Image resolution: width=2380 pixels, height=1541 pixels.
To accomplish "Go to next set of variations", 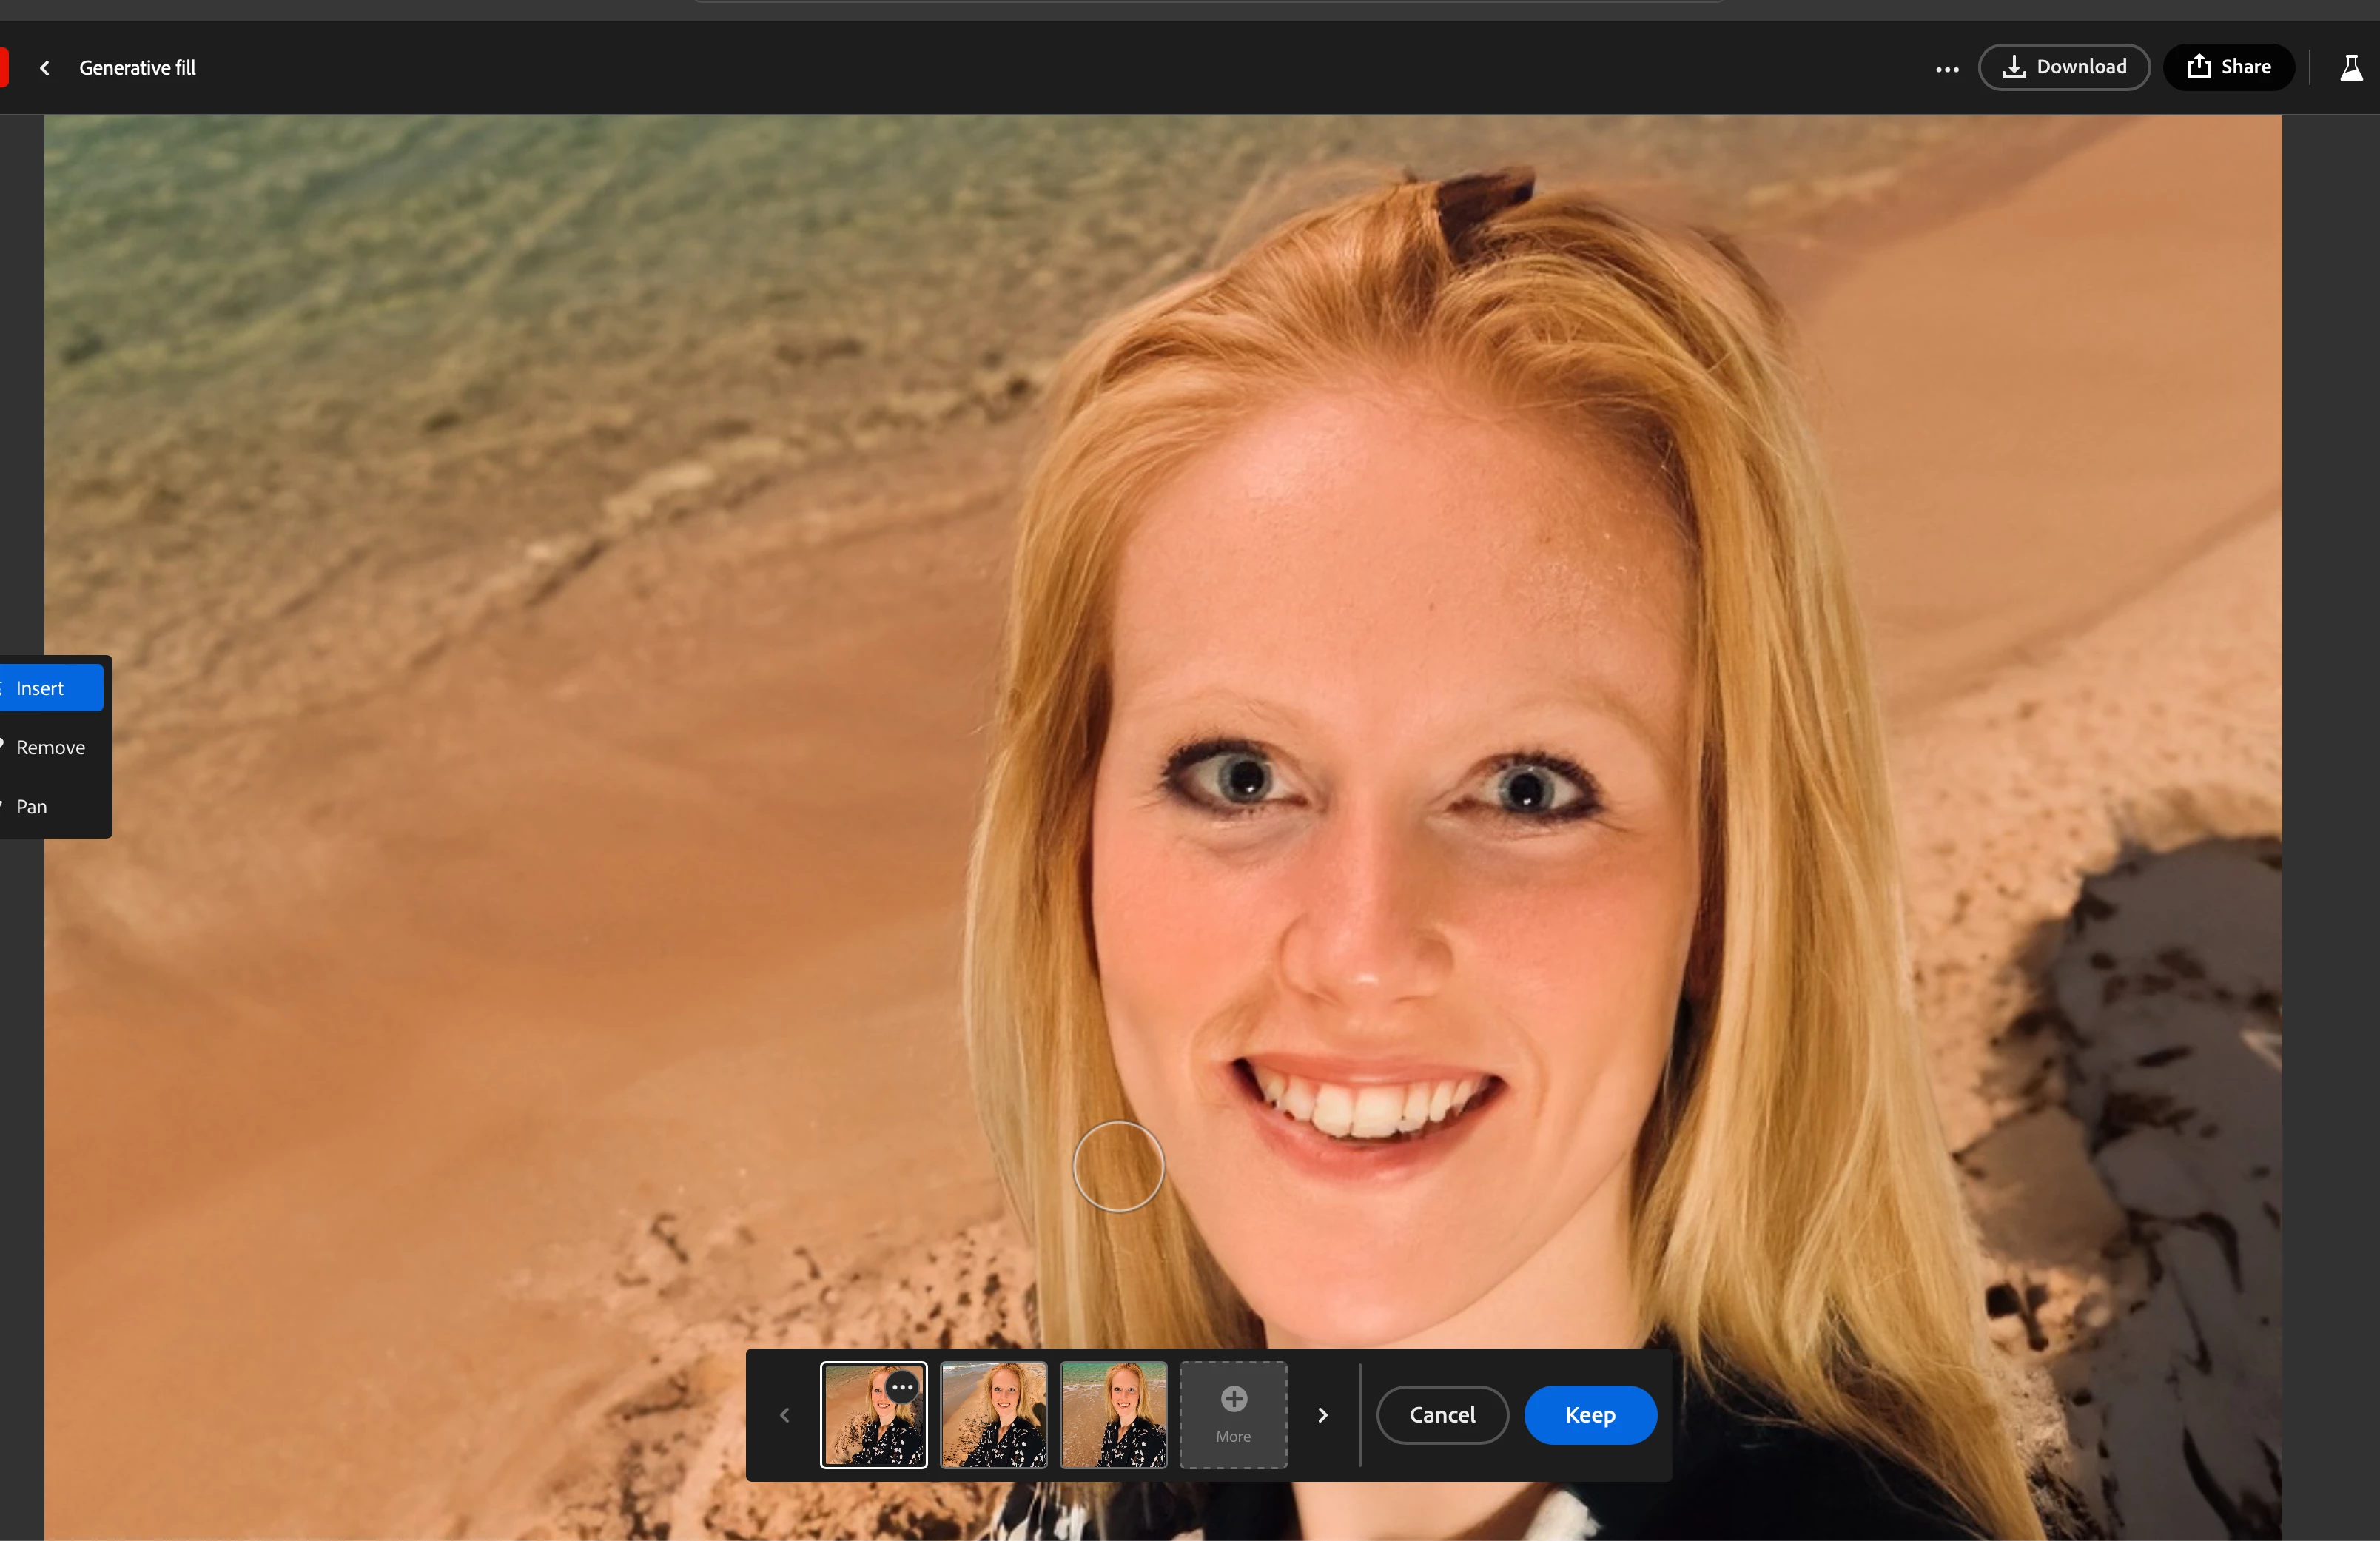I will pos(1323,1415).
